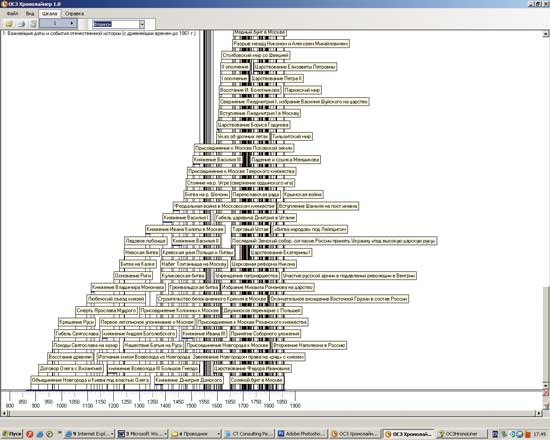Viewport: 550px width, 440px height.
Task: Select event 'Кревская уния Польши и Литвы'
Action: [198, 252]
